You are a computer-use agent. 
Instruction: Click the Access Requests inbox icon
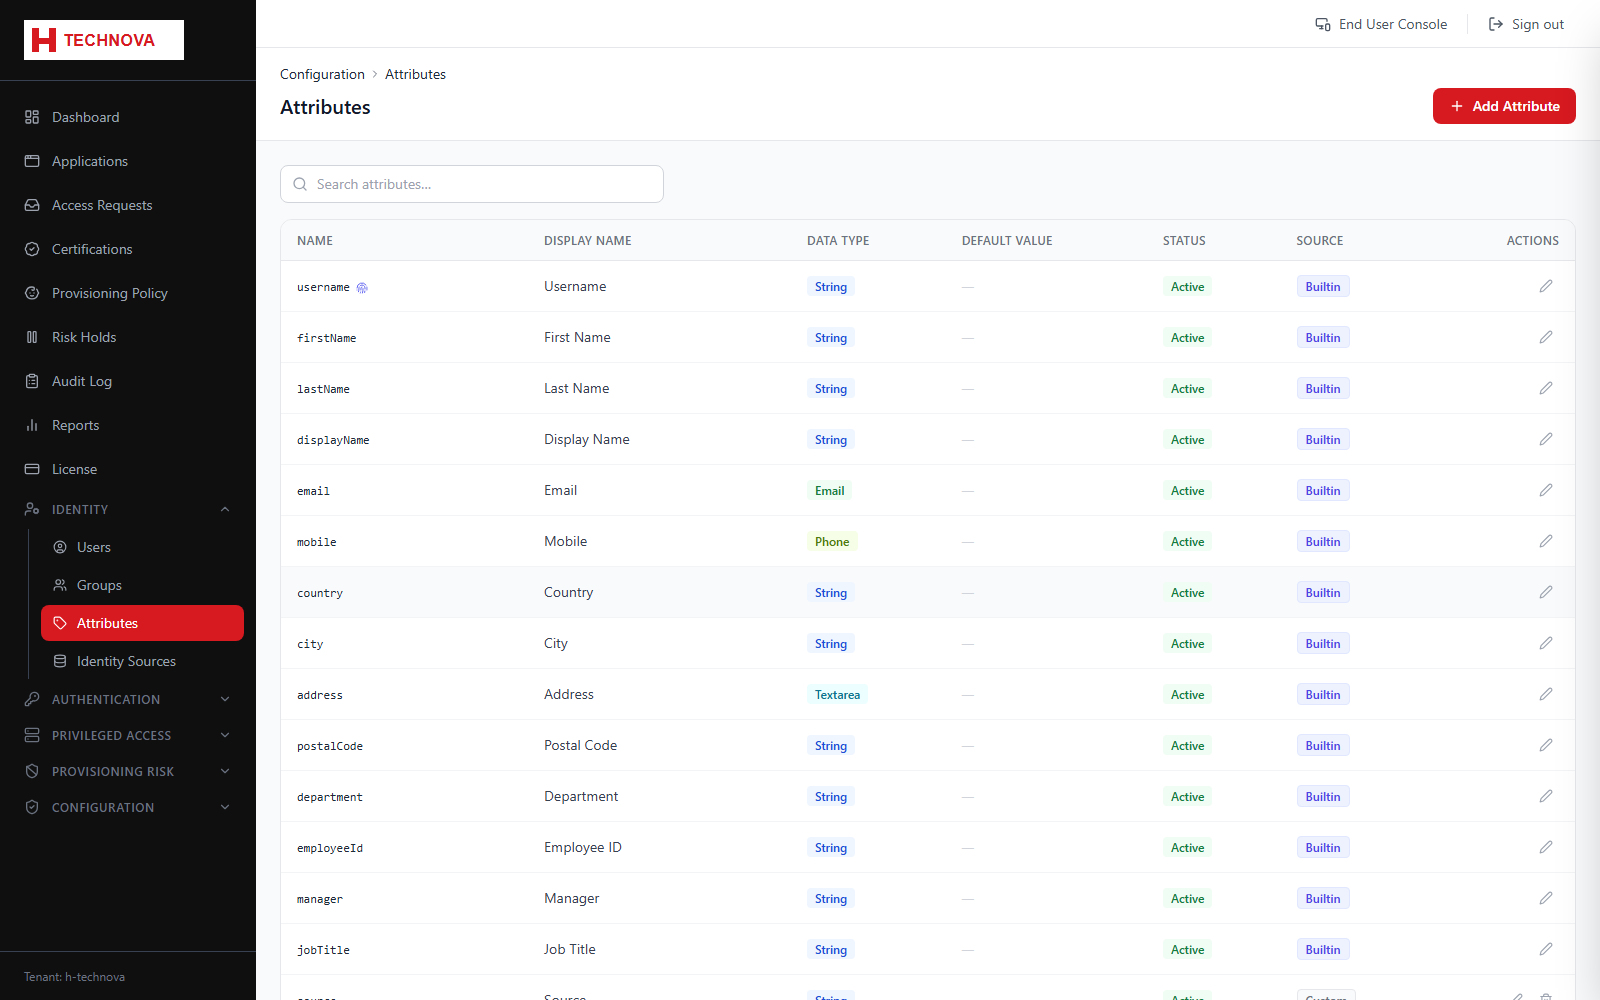32,205
